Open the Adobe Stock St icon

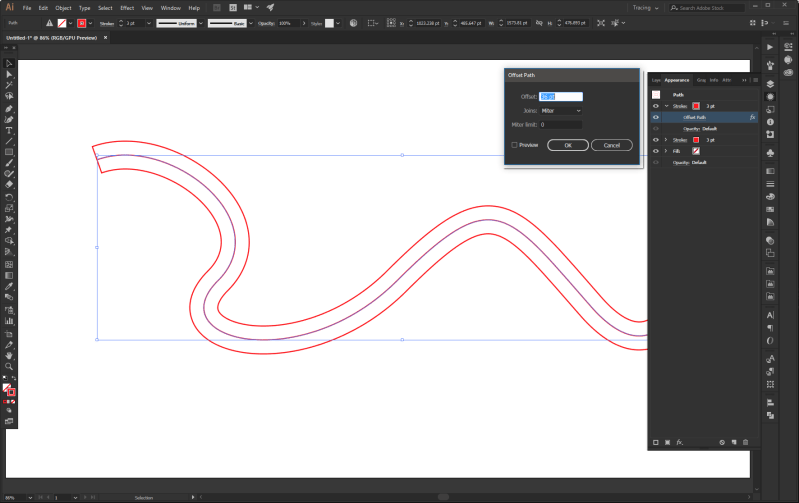click(x=233, y=8)
